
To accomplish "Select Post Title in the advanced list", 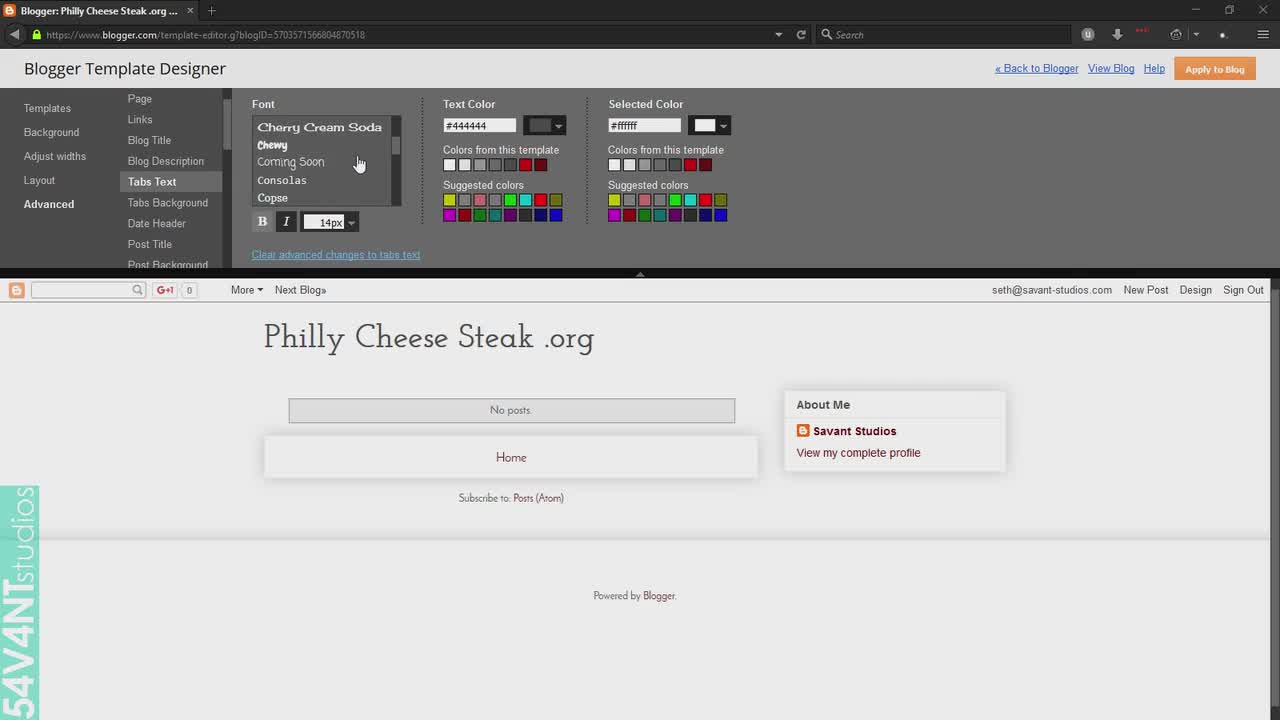I will (150, 244).
